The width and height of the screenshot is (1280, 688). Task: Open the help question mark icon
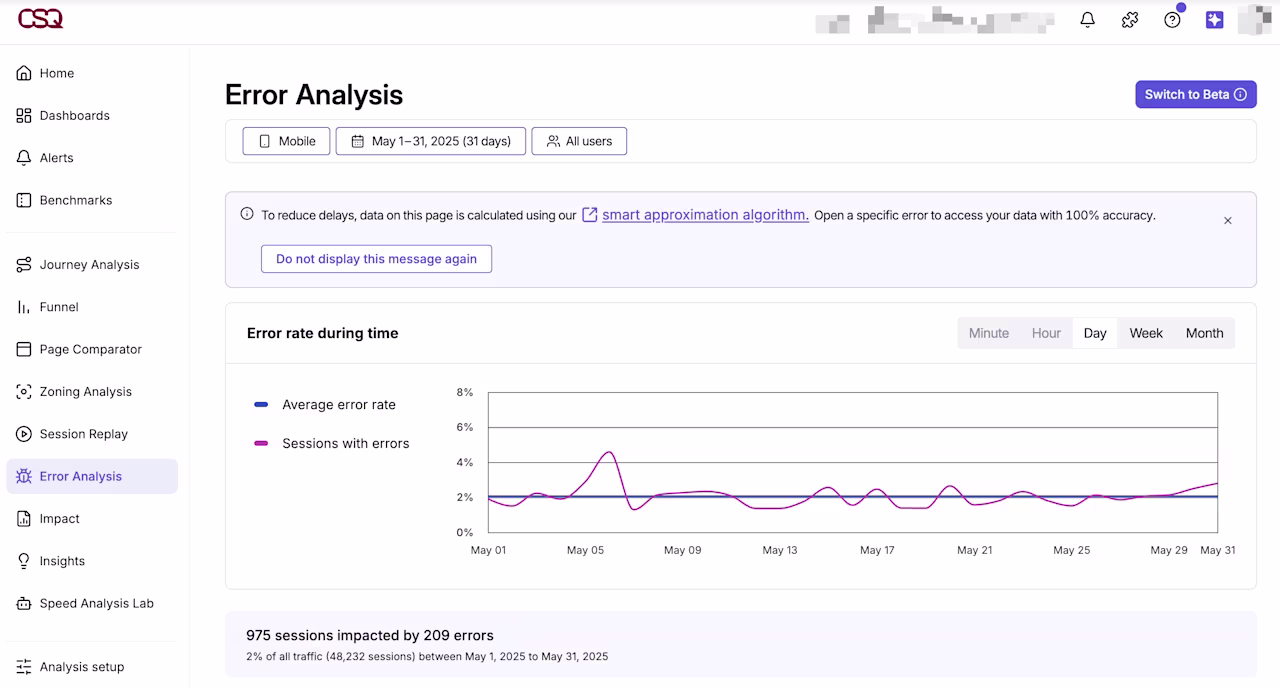[x=1172, y=19]
